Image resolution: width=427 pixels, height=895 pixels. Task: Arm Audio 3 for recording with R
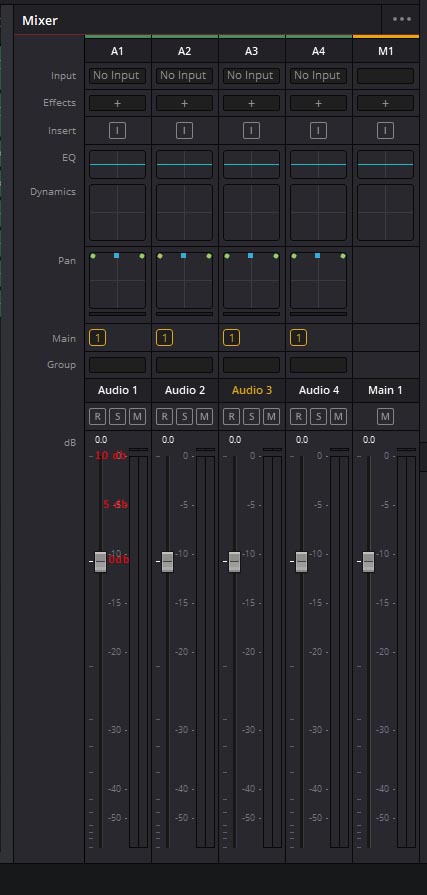pos(231,417)
